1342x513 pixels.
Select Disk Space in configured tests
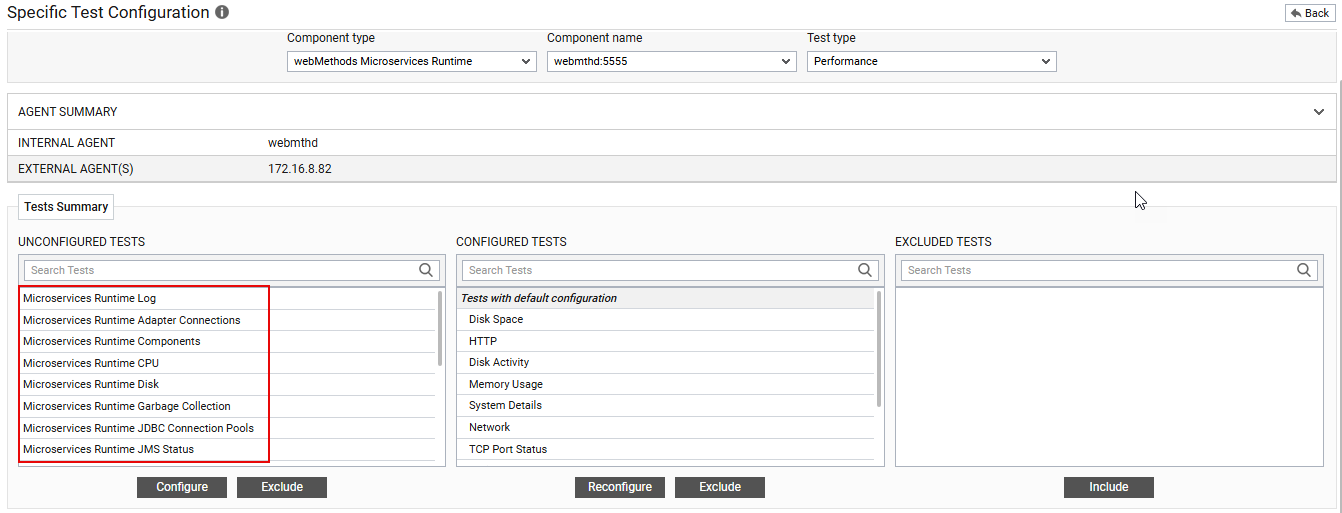pos(496,320)
